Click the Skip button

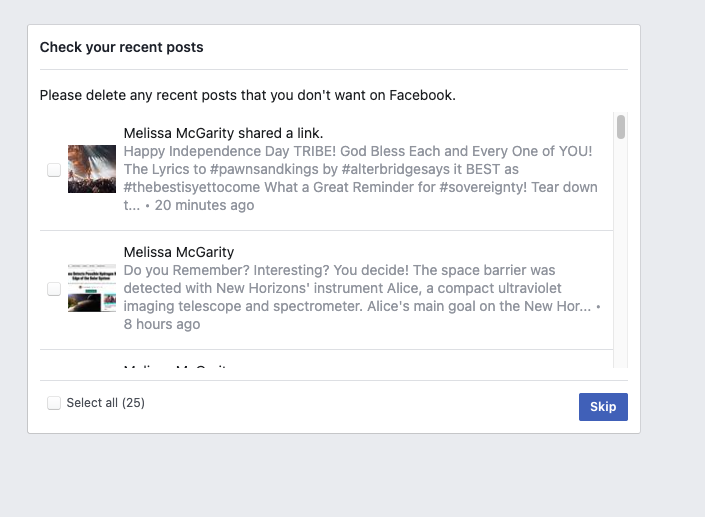tap(603, 407)
